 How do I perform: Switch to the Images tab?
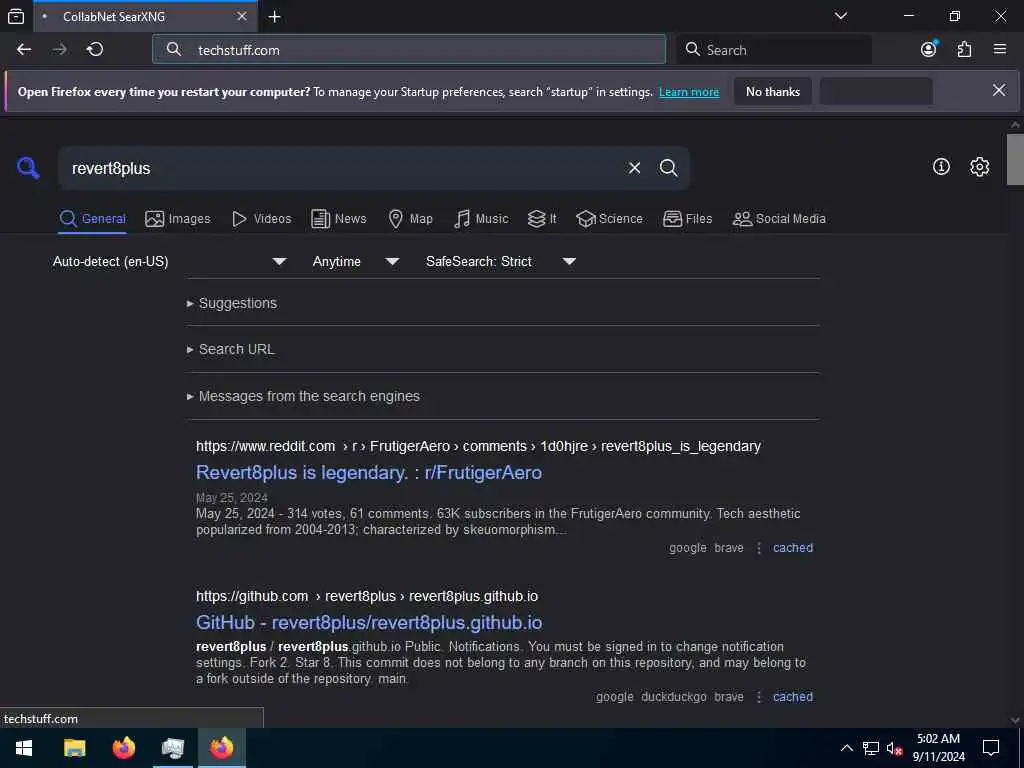178,219
